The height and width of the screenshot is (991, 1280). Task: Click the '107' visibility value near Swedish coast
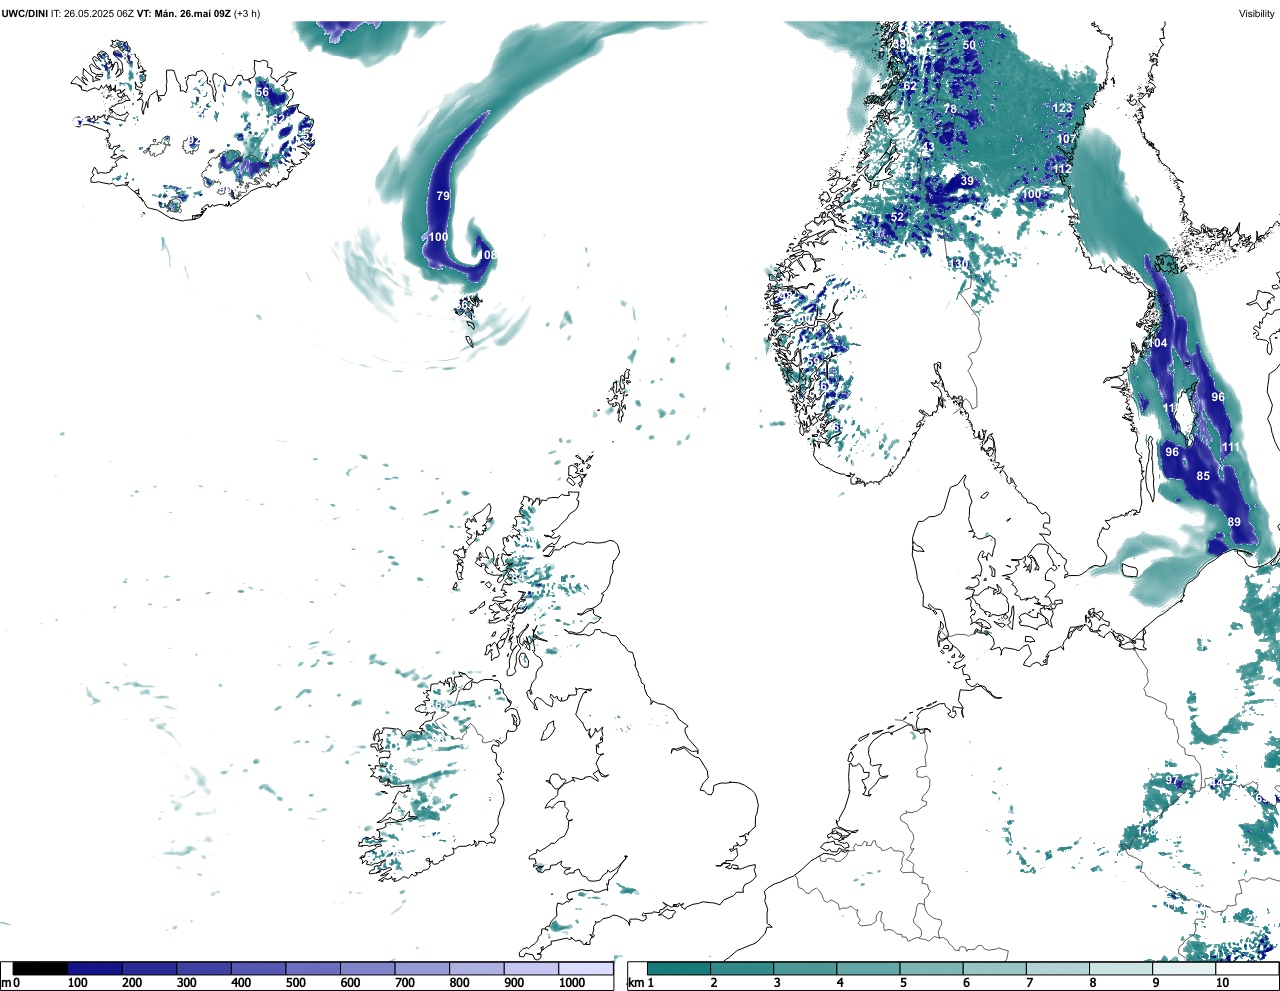click(x=1067, y=139)
